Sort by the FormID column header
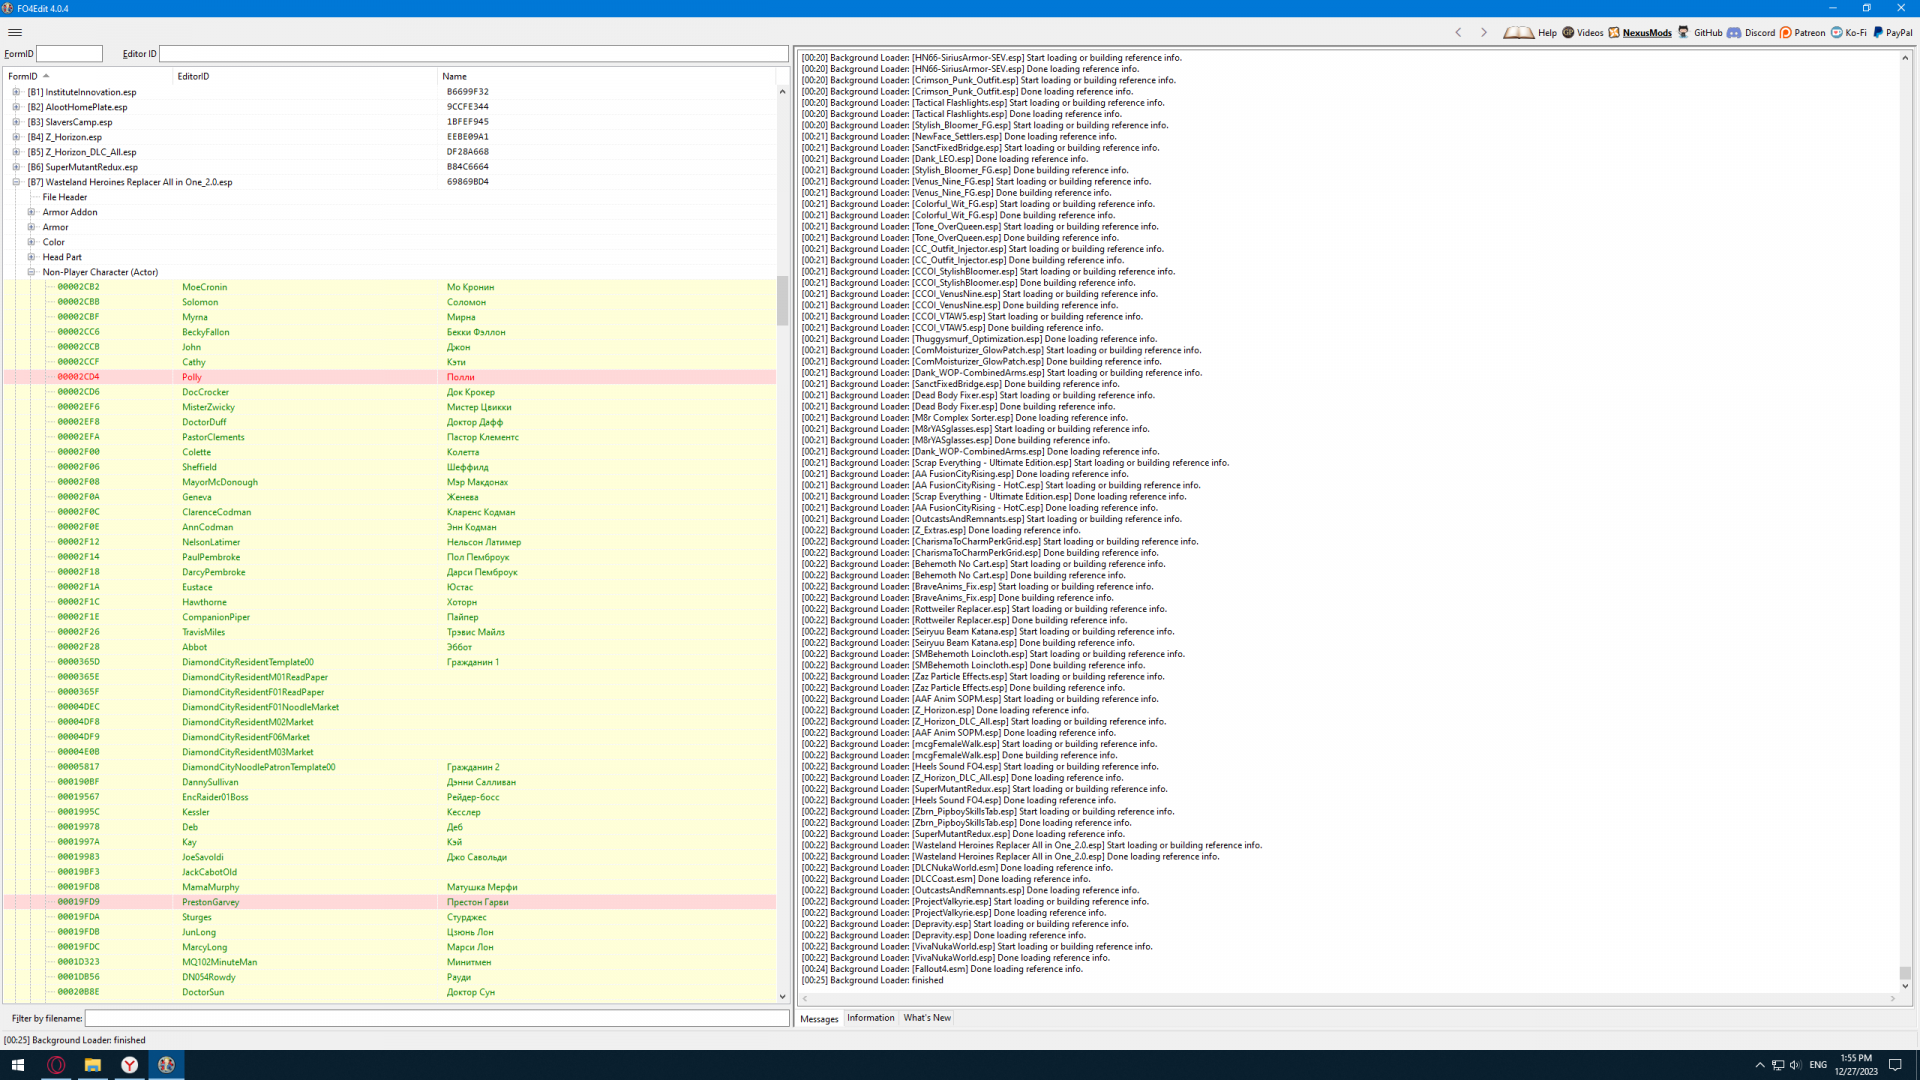 [x=23, y=76]
